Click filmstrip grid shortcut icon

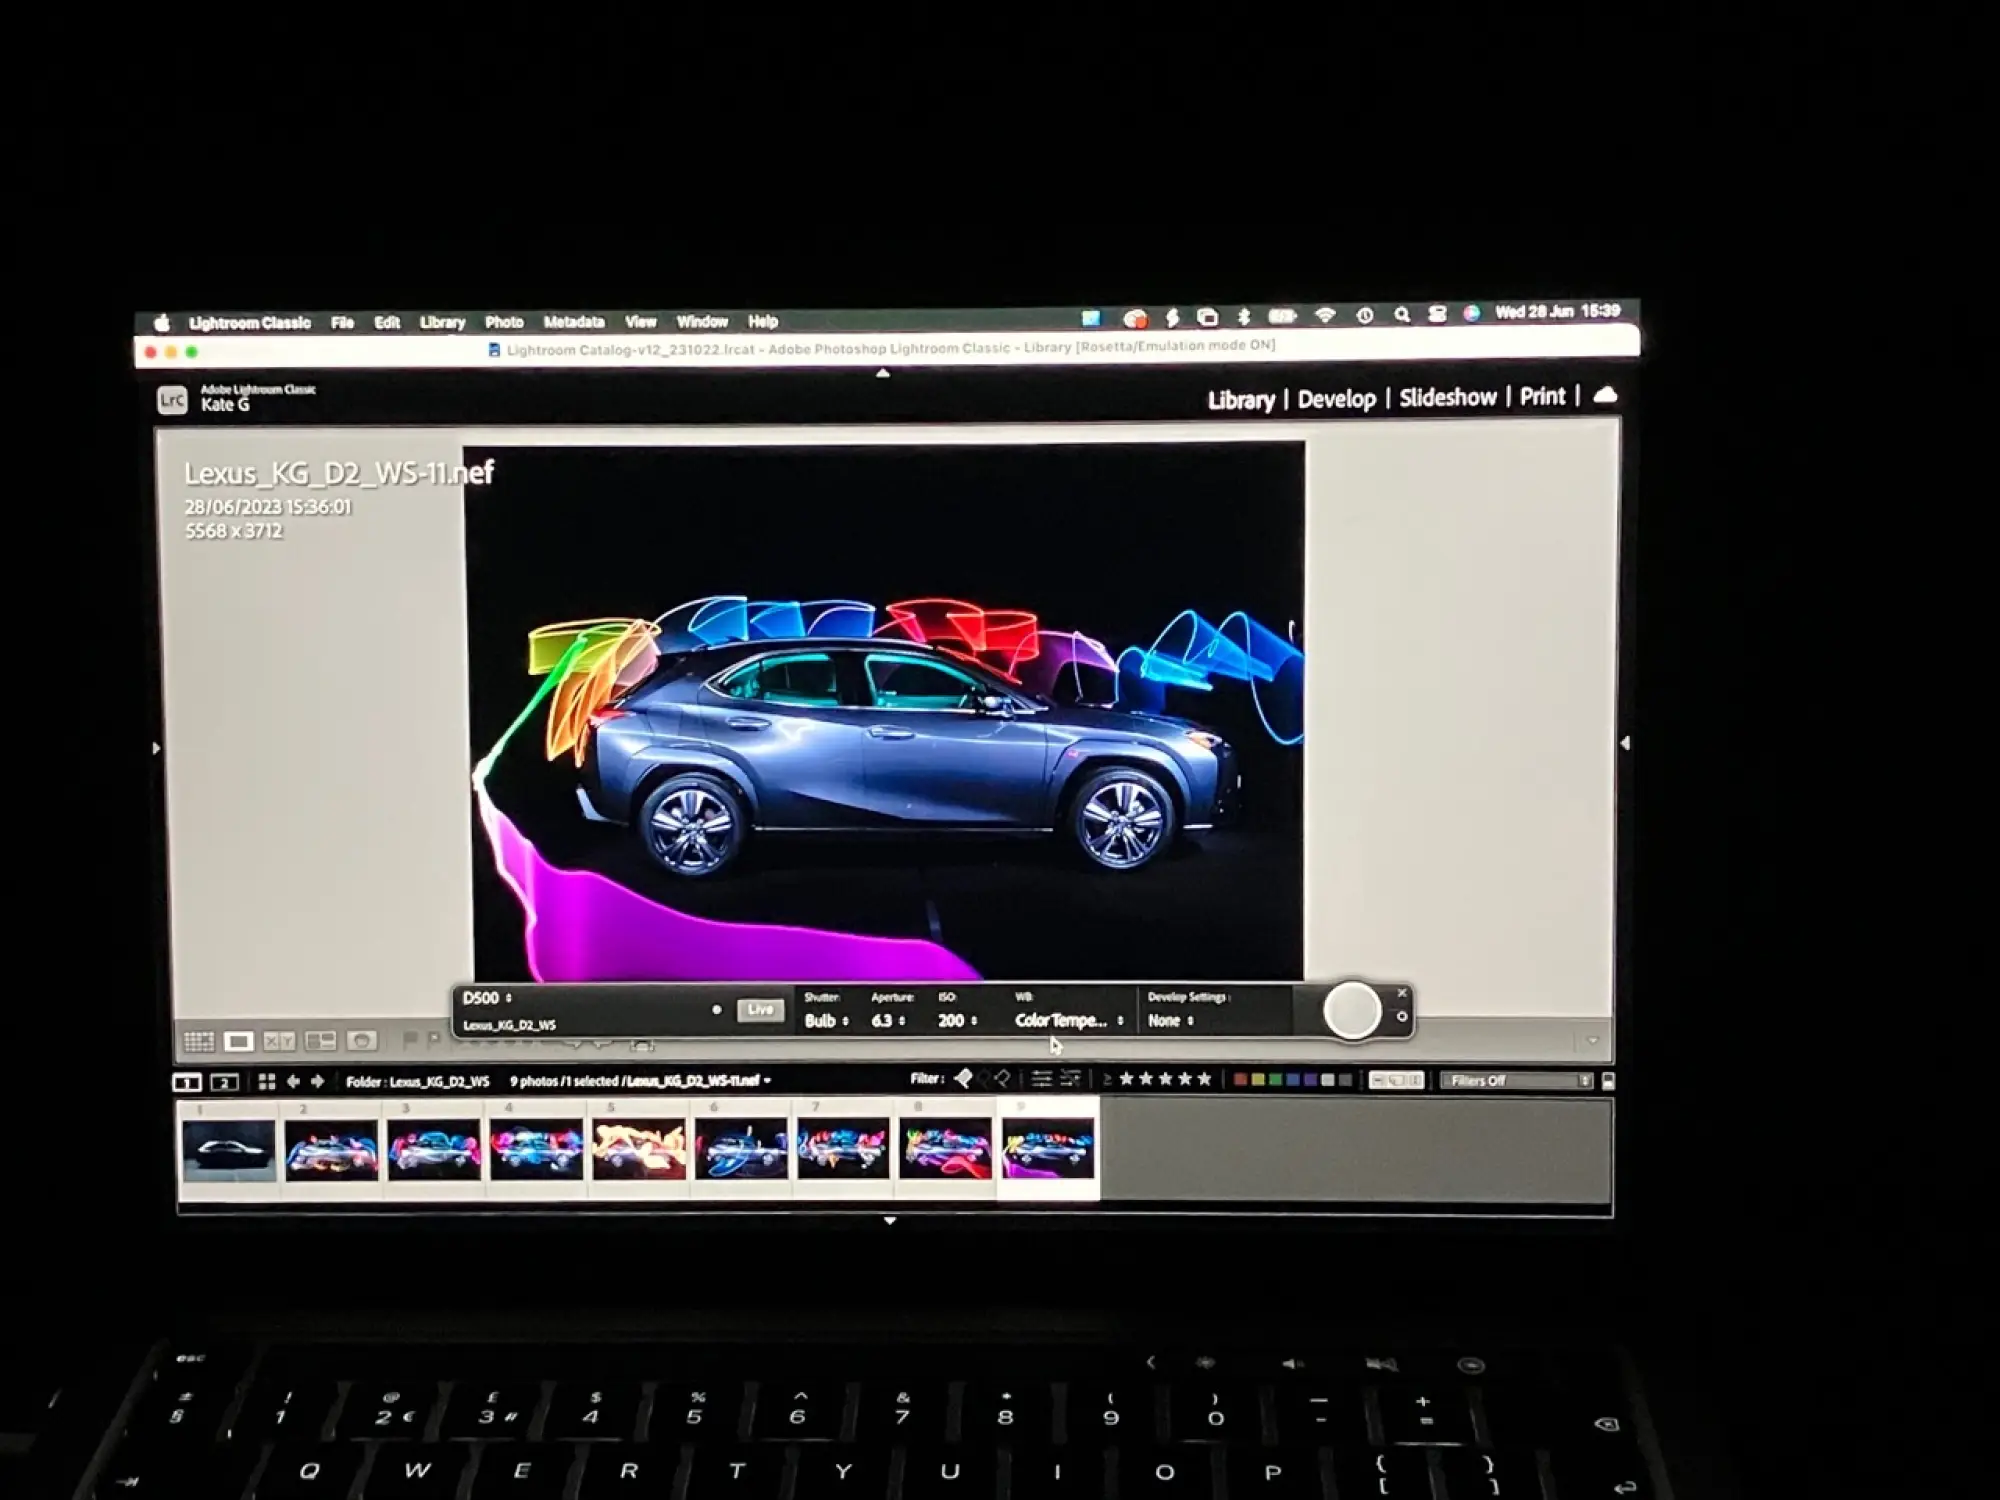click(267, 1081)
